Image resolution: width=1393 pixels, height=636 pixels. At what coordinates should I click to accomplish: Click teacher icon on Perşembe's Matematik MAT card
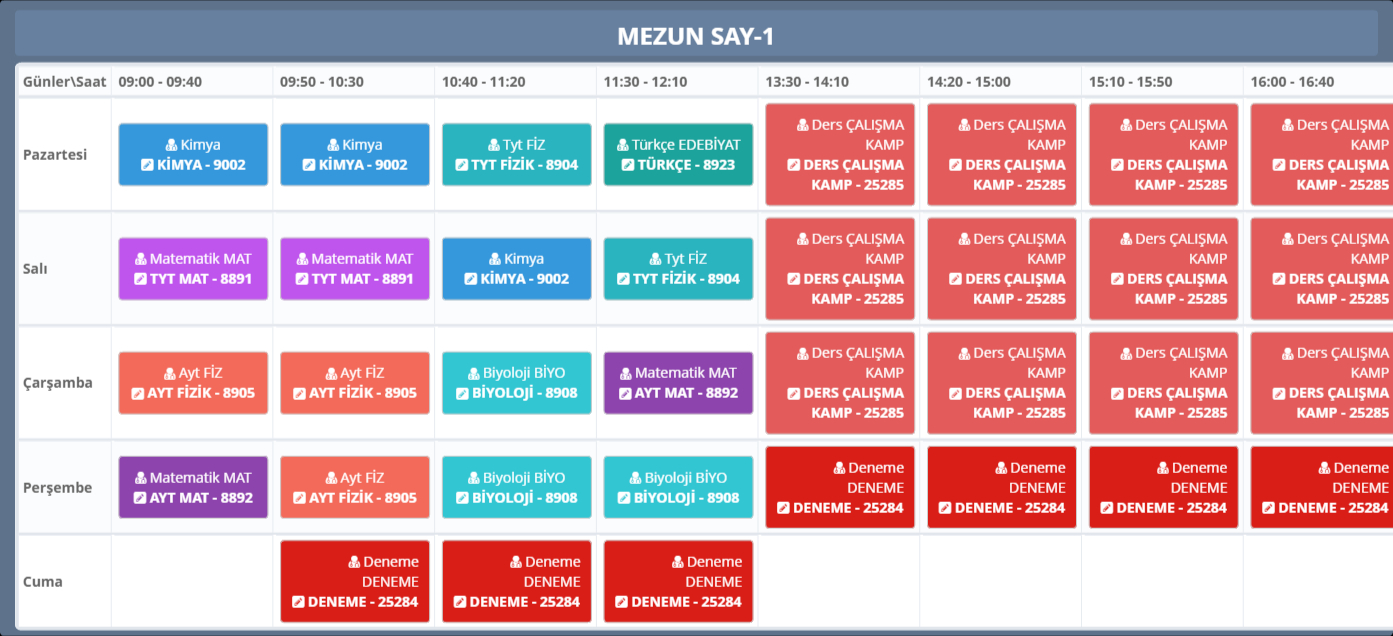click(141, 478)
